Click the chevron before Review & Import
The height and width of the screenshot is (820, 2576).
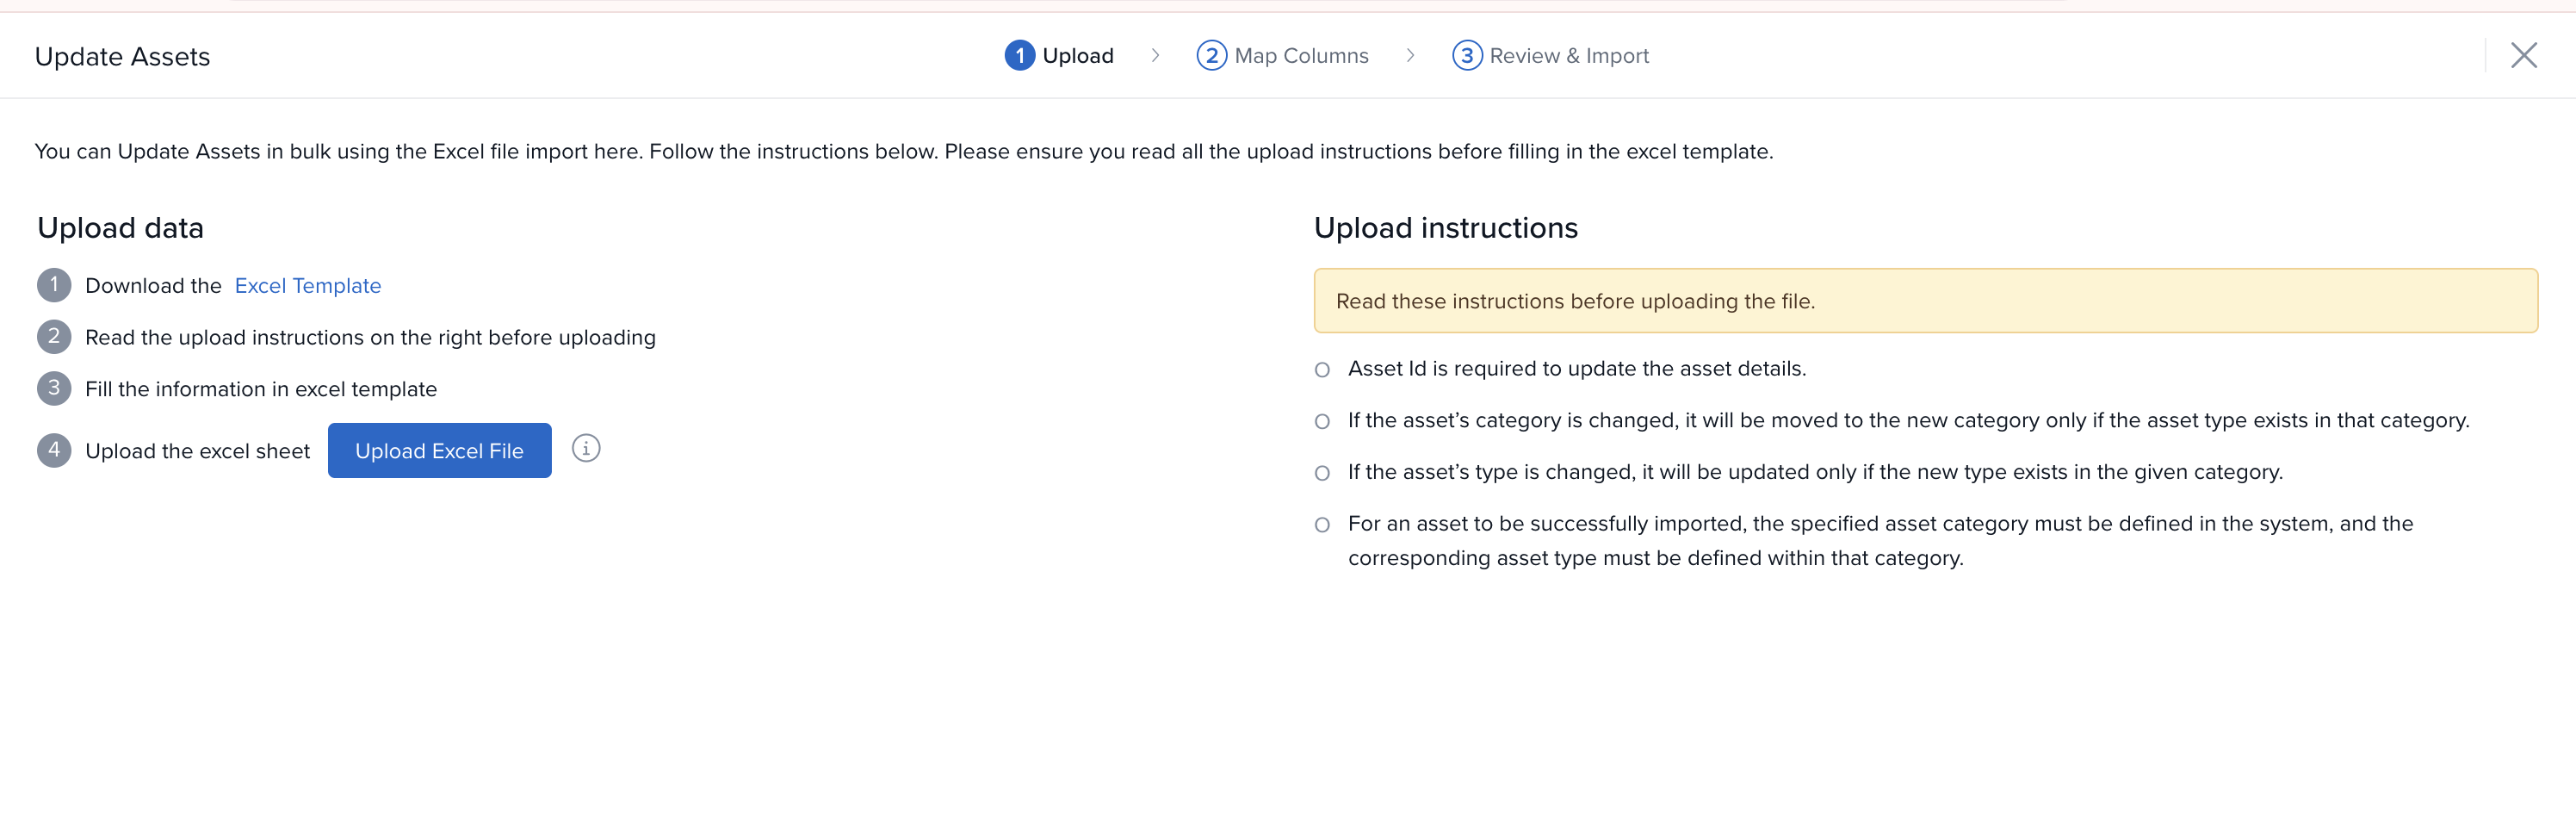(1410, 56)
